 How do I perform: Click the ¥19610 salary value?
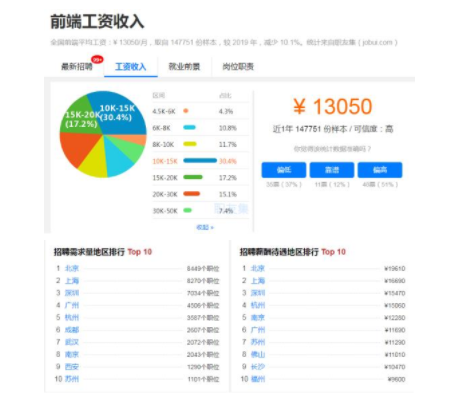pyautogui.click(x=395, y=269)
